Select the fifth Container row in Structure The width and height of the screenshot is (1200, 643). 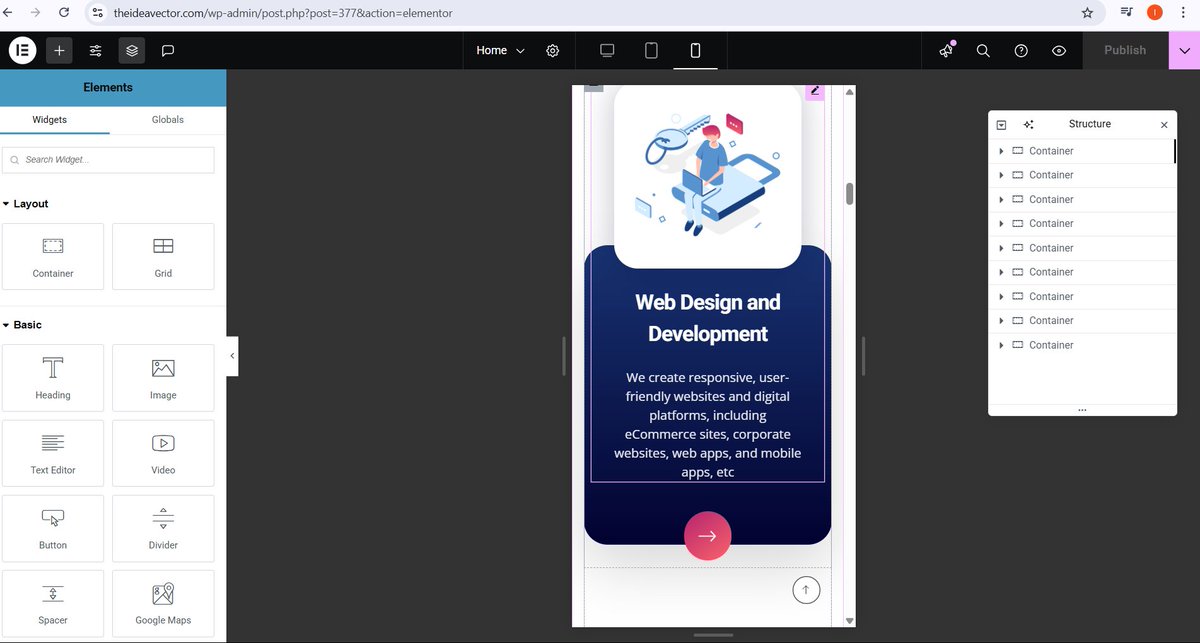point(1082,248)
